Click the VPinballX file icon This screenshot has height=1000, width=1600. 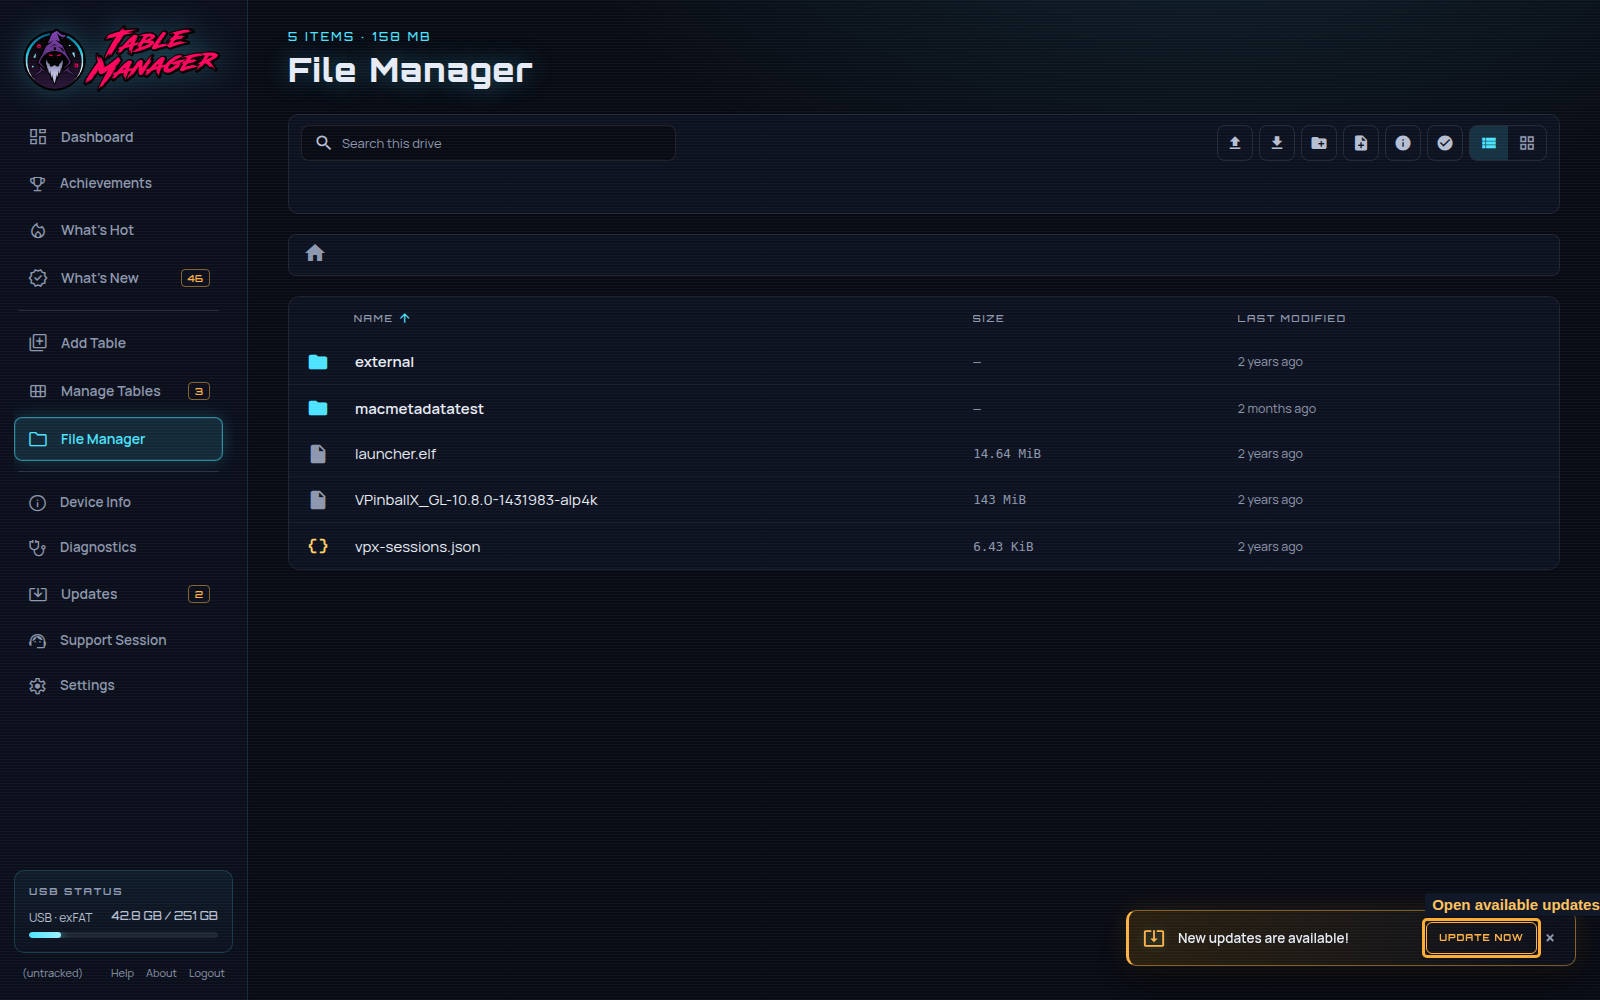tap(318, 500)
